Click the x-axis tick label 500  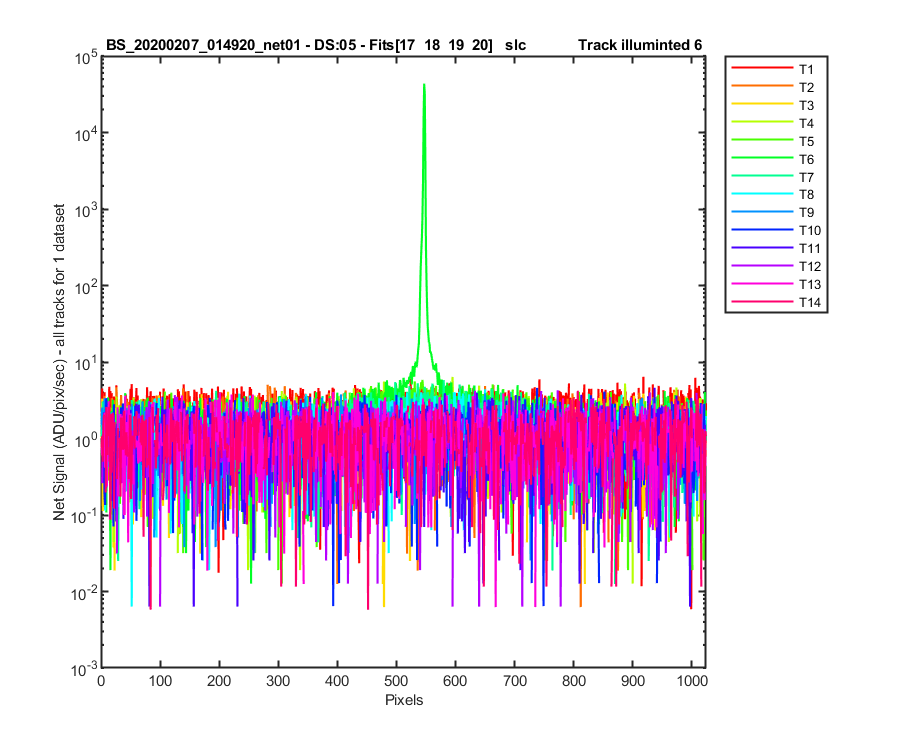pyautogui.click(x=396, y=681)
